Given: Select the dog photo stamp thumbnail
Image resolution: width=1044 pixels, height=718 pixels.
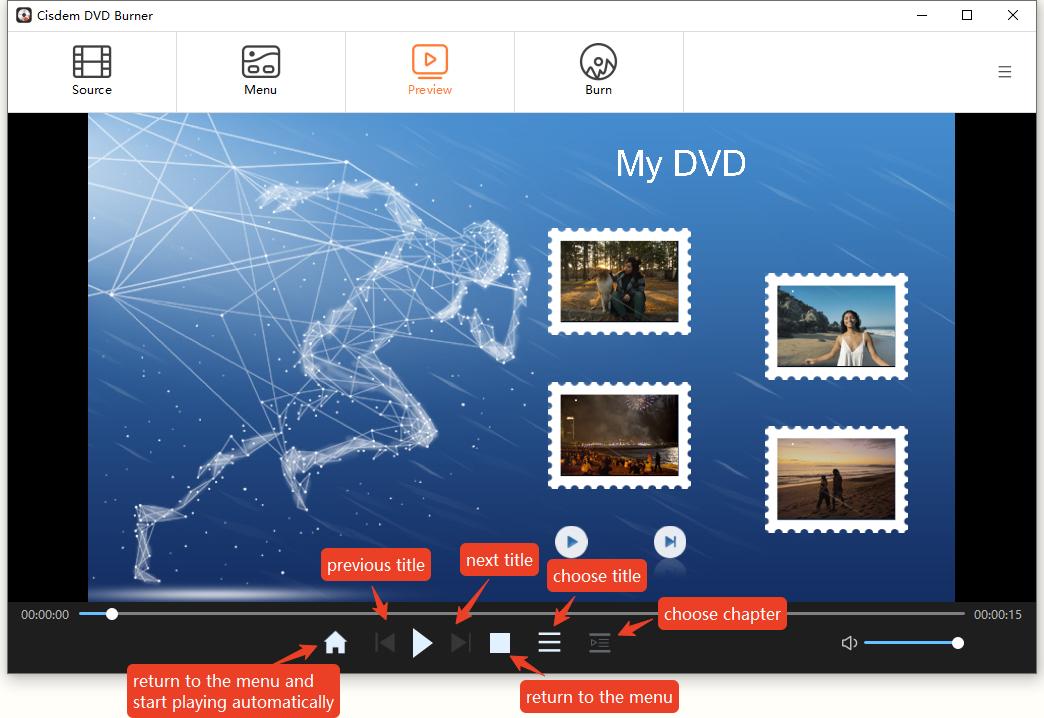Looking at the screenshot, I should pyautogui.click(x=619, y=281).
